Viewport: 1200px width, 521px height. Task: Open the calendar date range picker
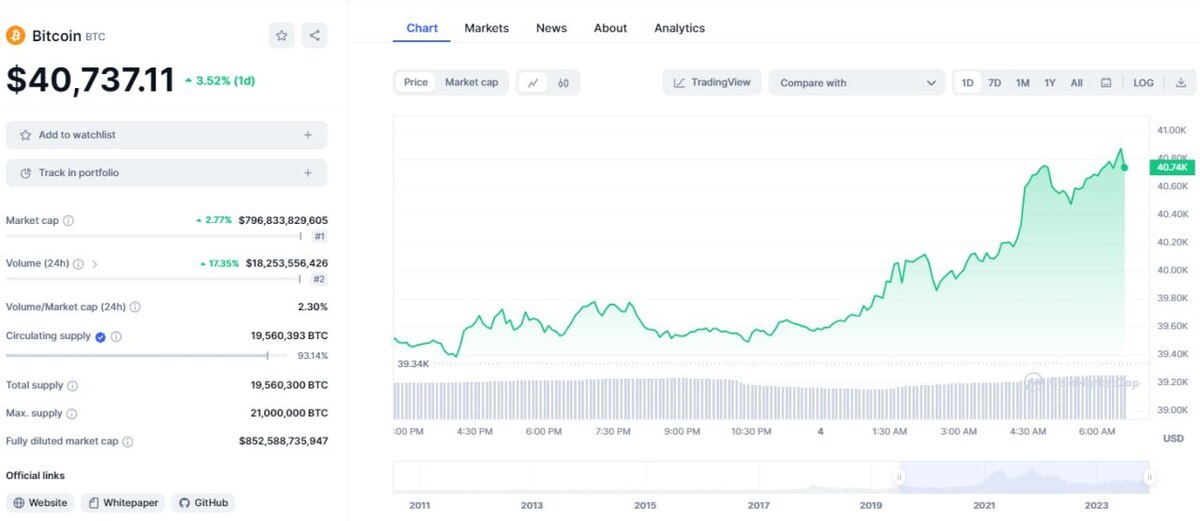point(1106,83)
